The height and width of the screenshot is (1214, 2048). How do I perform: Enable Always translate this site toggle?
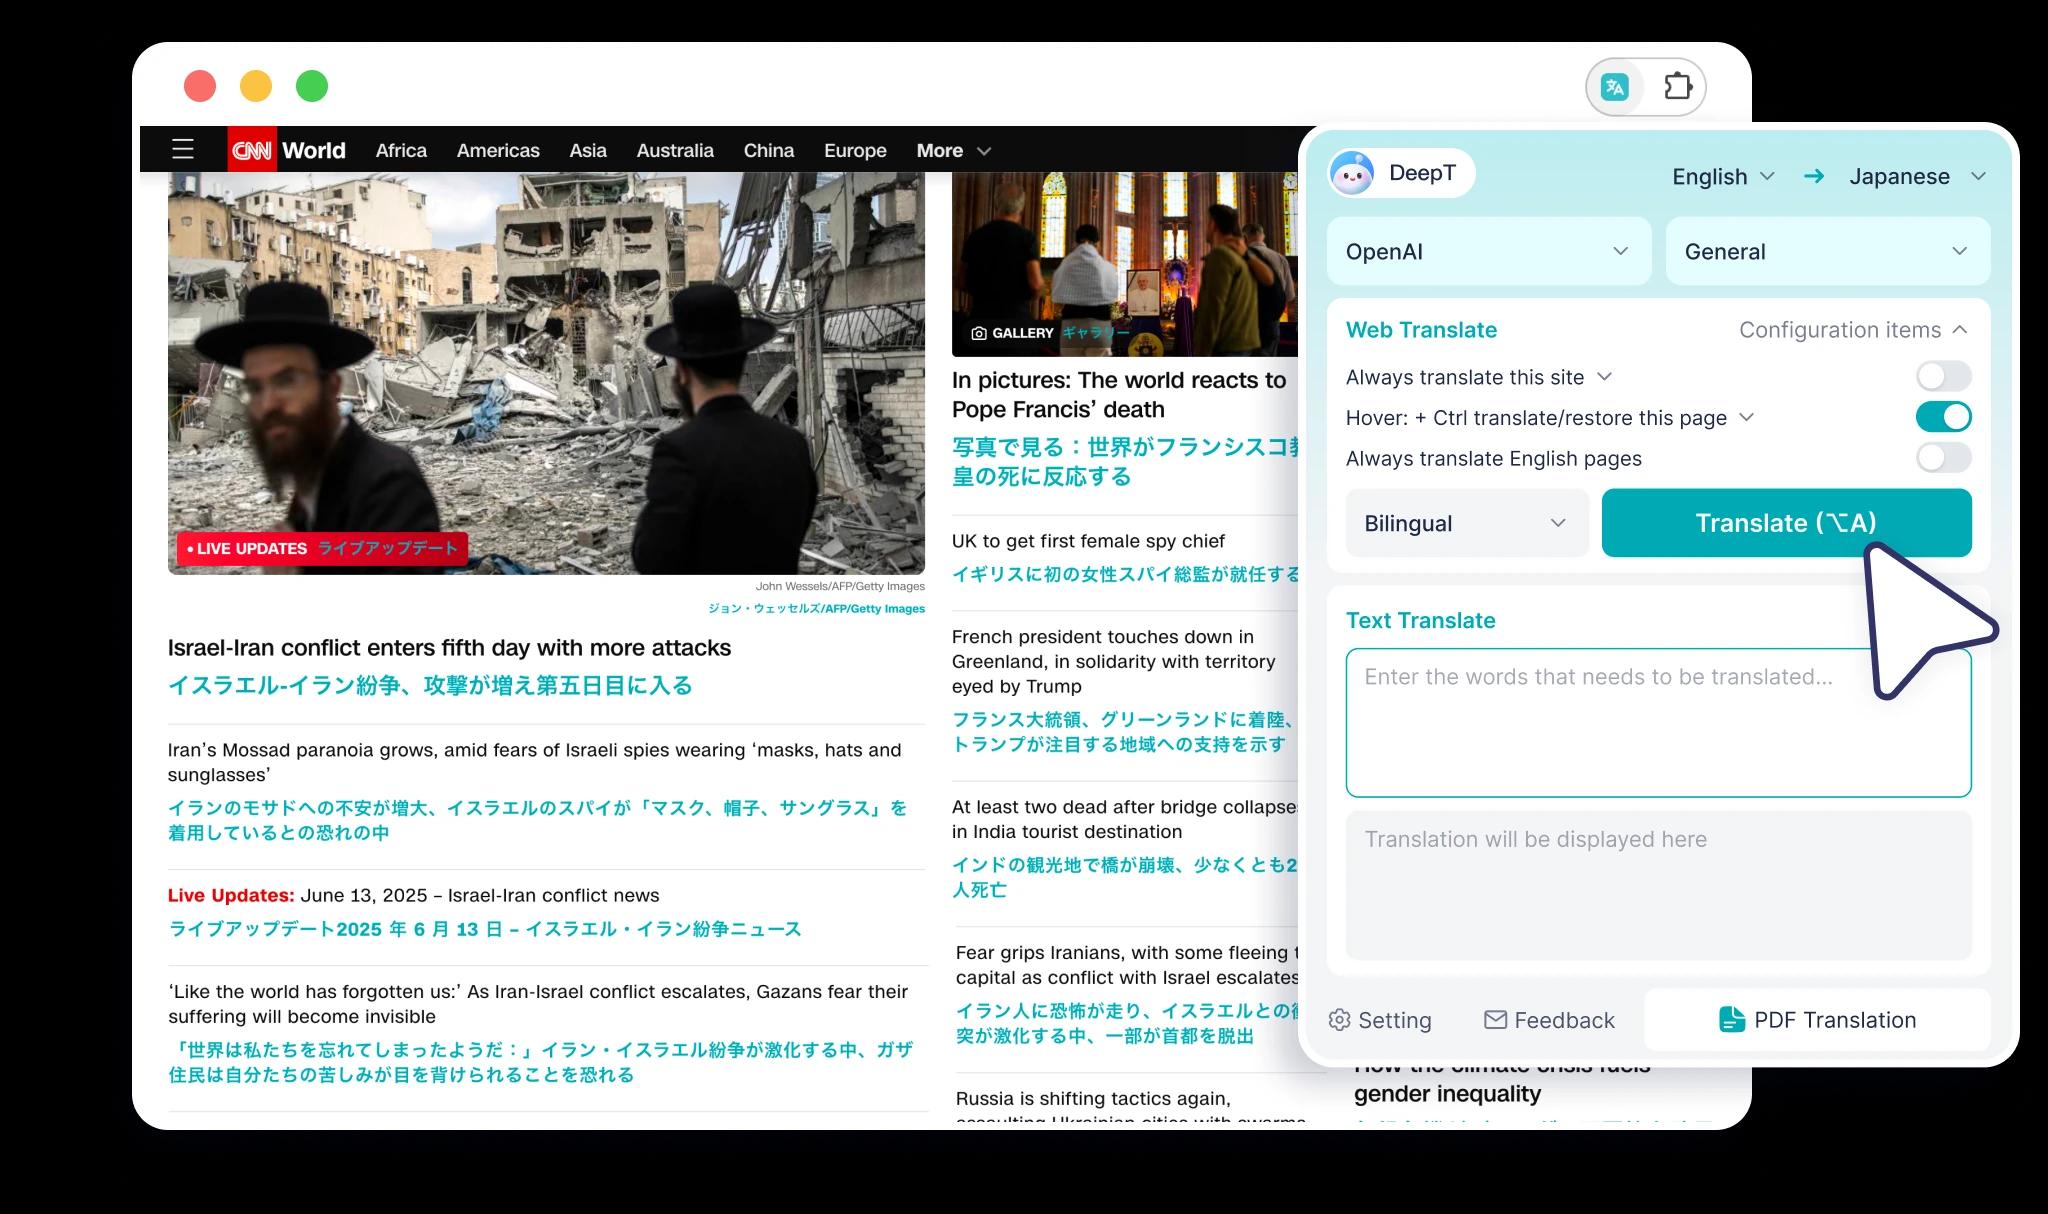click(x=1943, y=376)
